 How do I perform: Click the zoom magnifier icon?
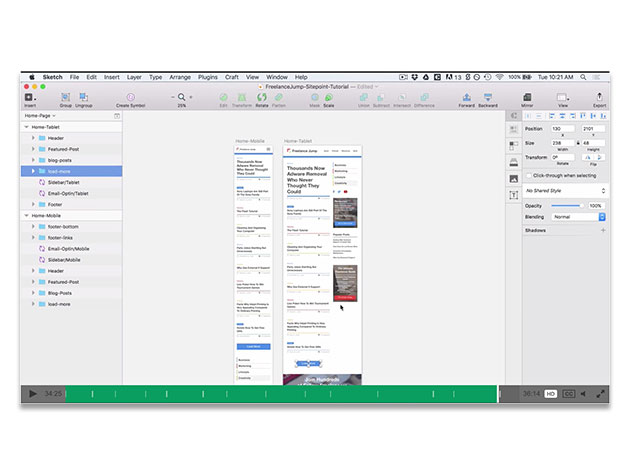coord(182,97)
